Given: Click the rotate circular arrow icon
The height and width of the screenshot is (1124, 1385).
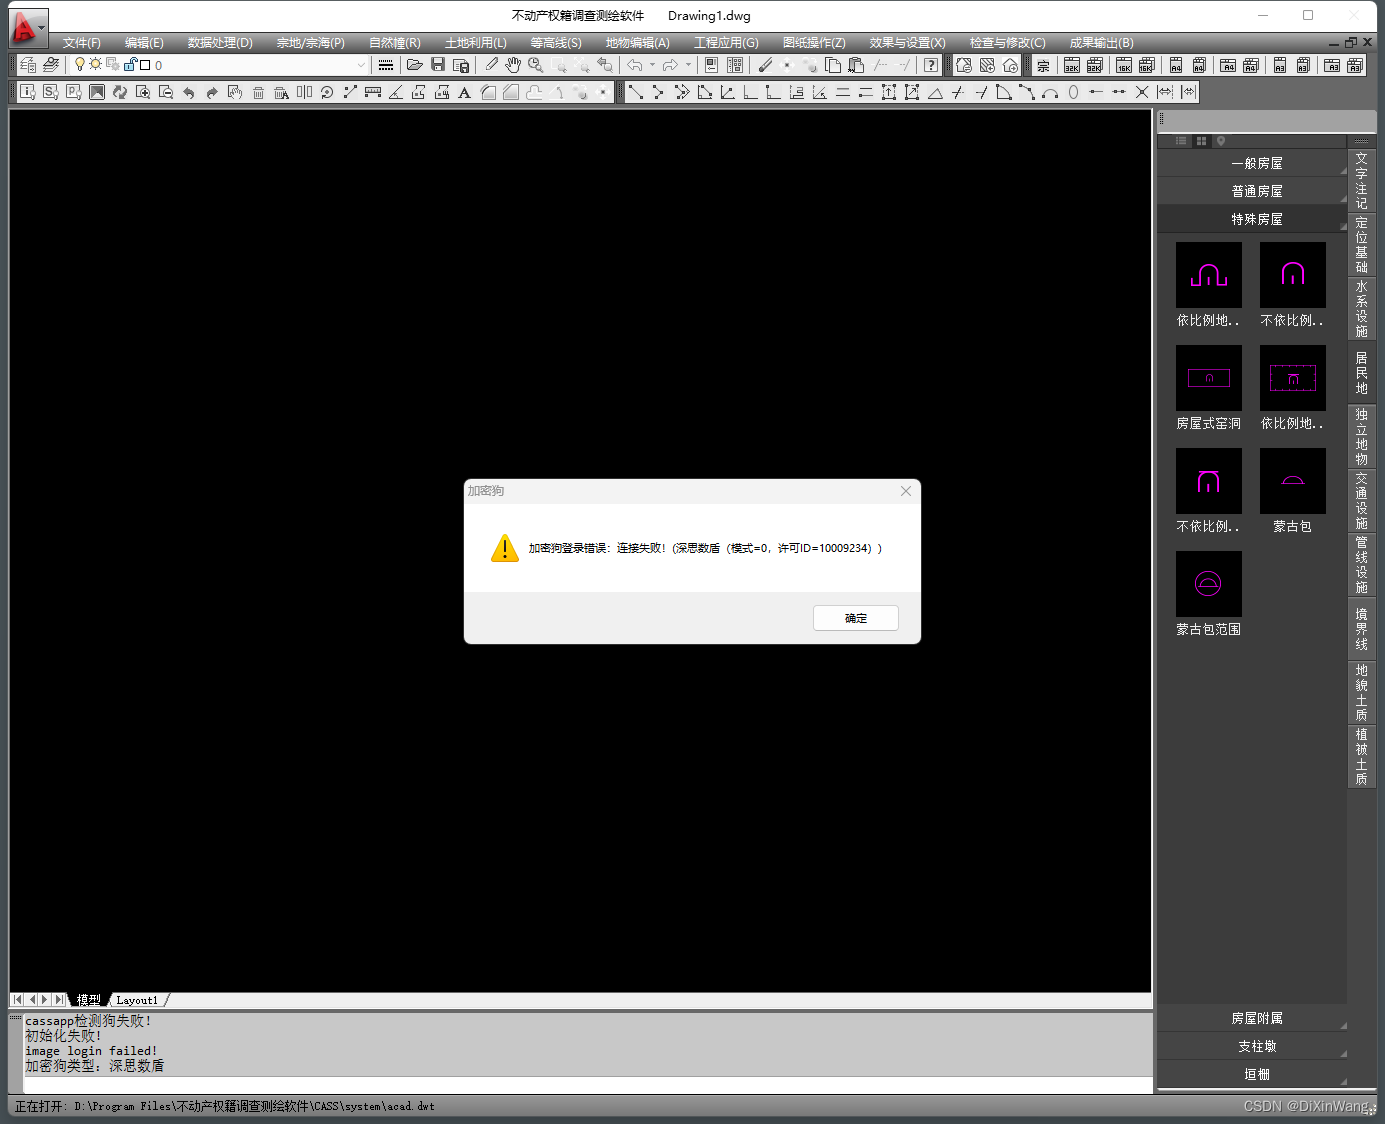Looking at the screenshot, I should [327, 92].
